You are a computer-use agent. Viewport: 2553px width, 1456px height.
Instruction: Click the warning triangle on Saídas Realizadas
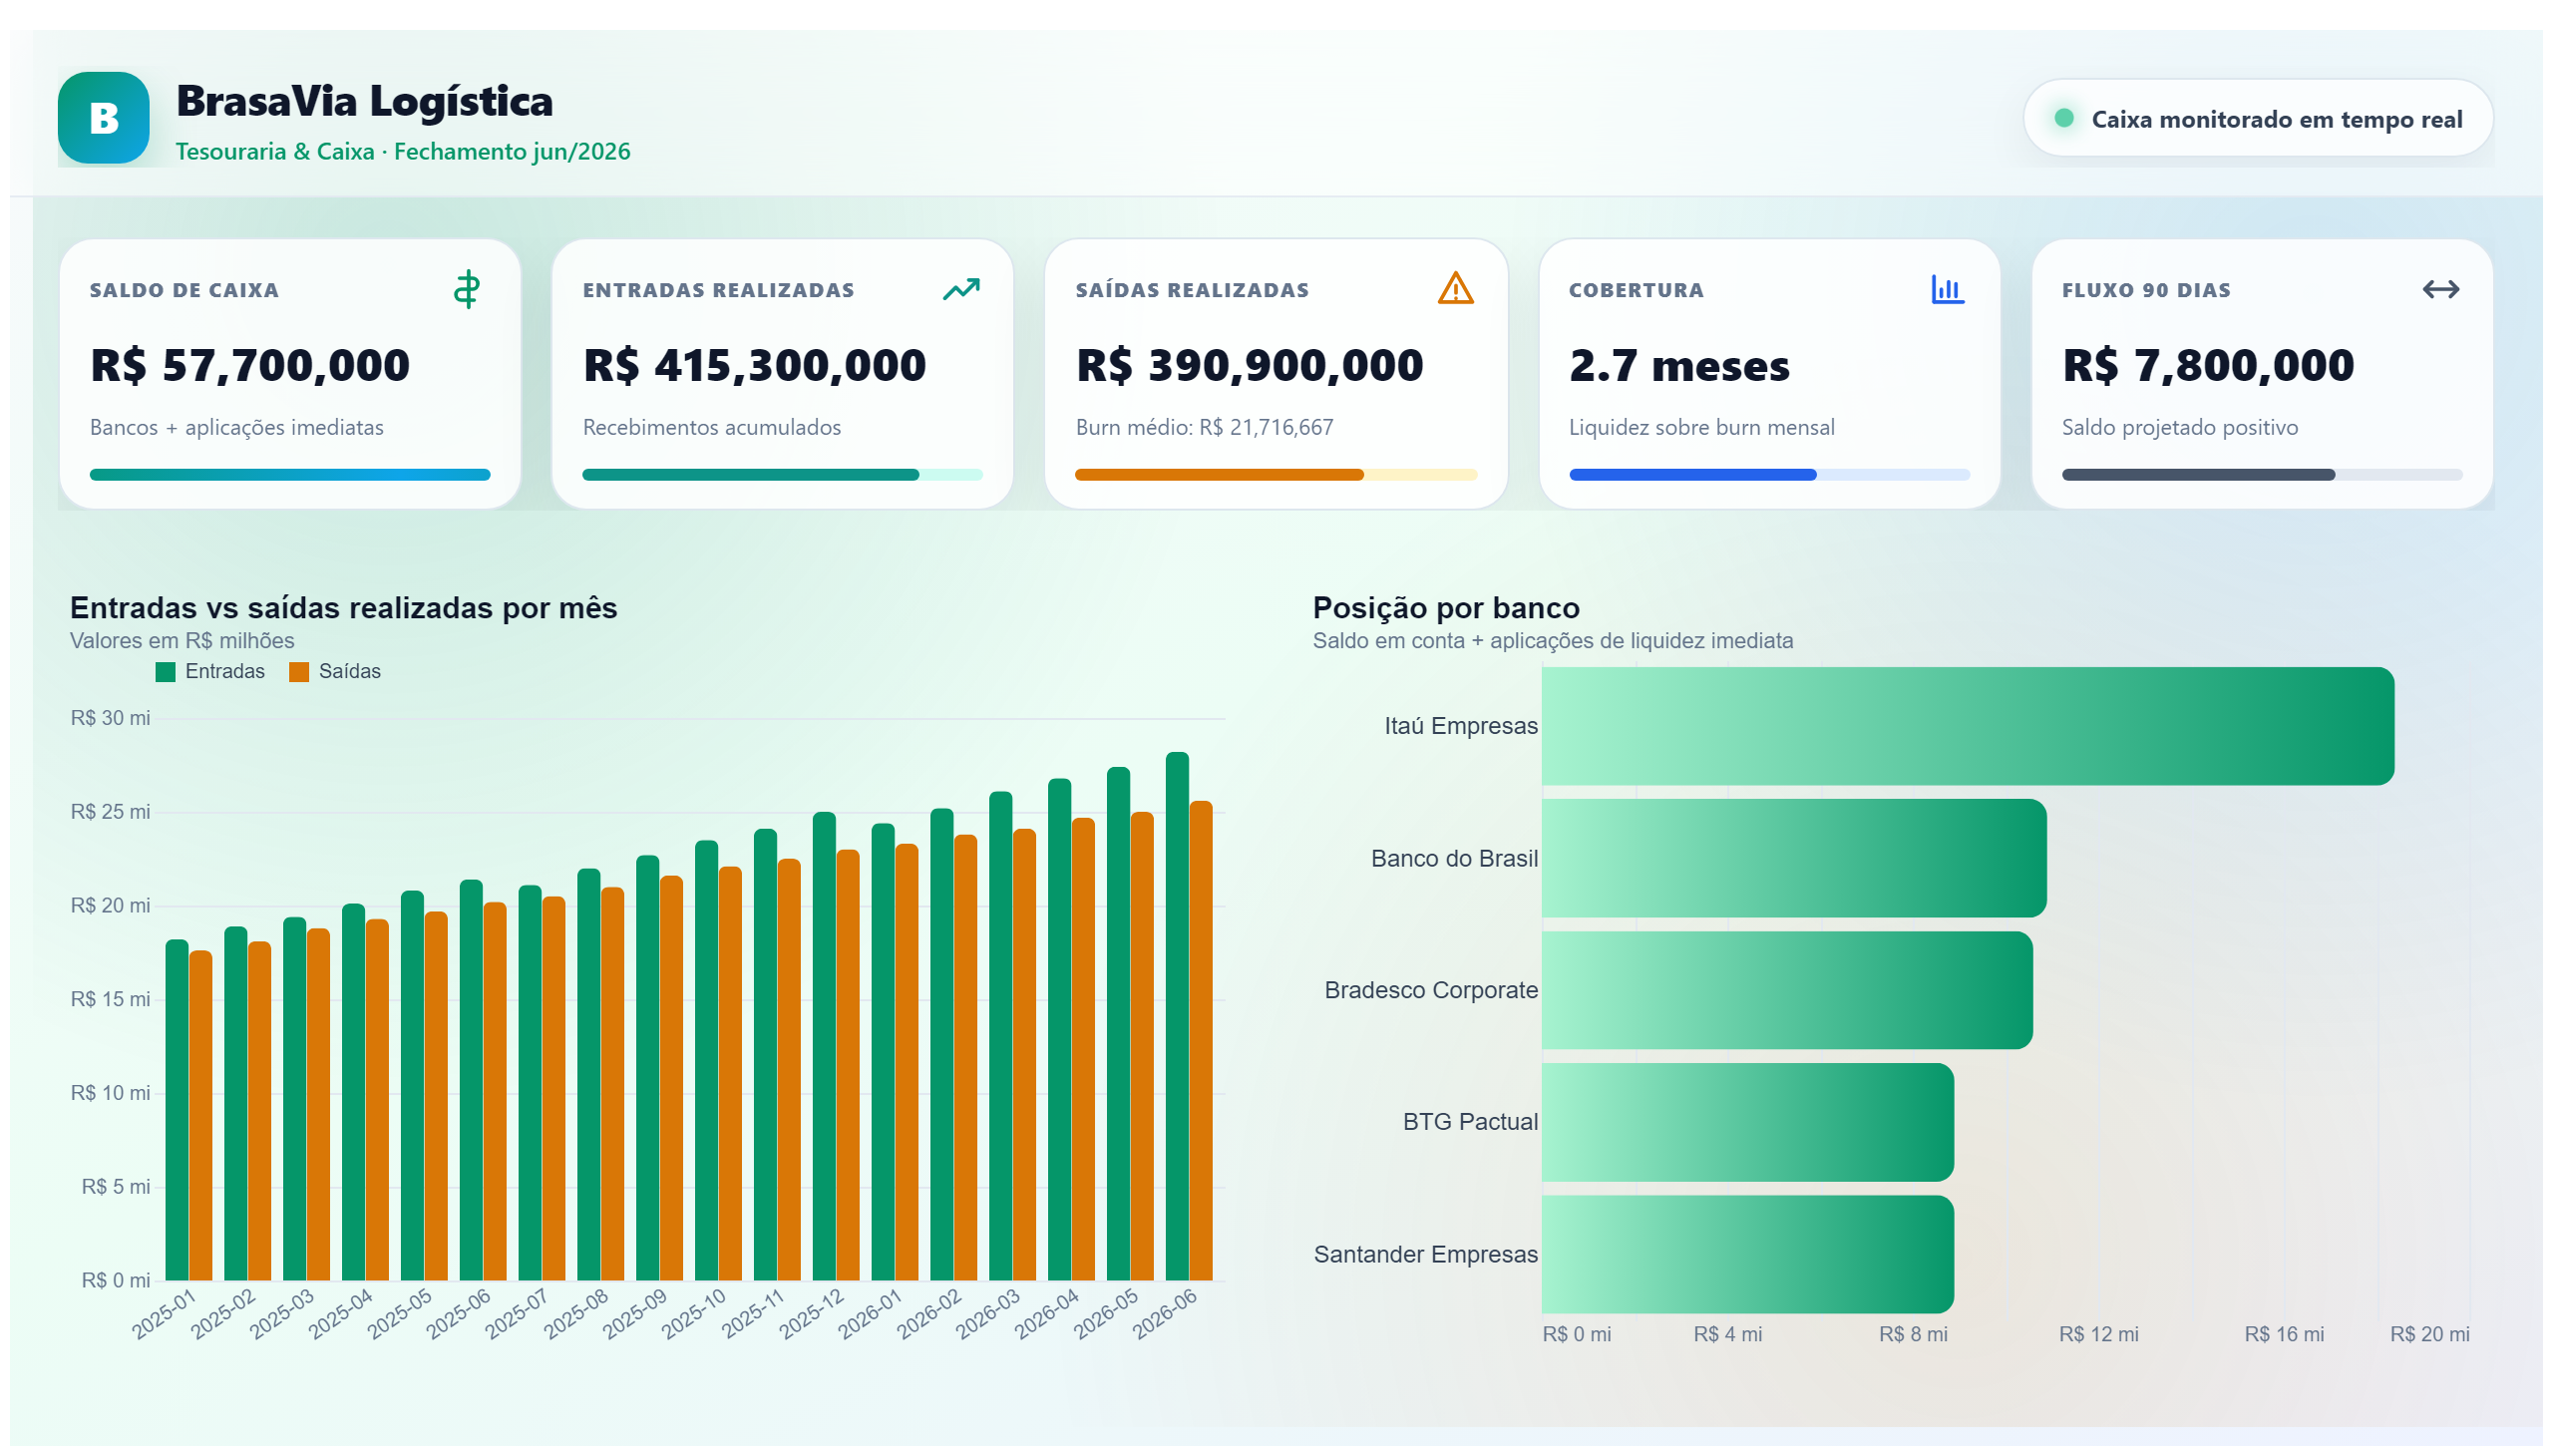coord(1455,289)
